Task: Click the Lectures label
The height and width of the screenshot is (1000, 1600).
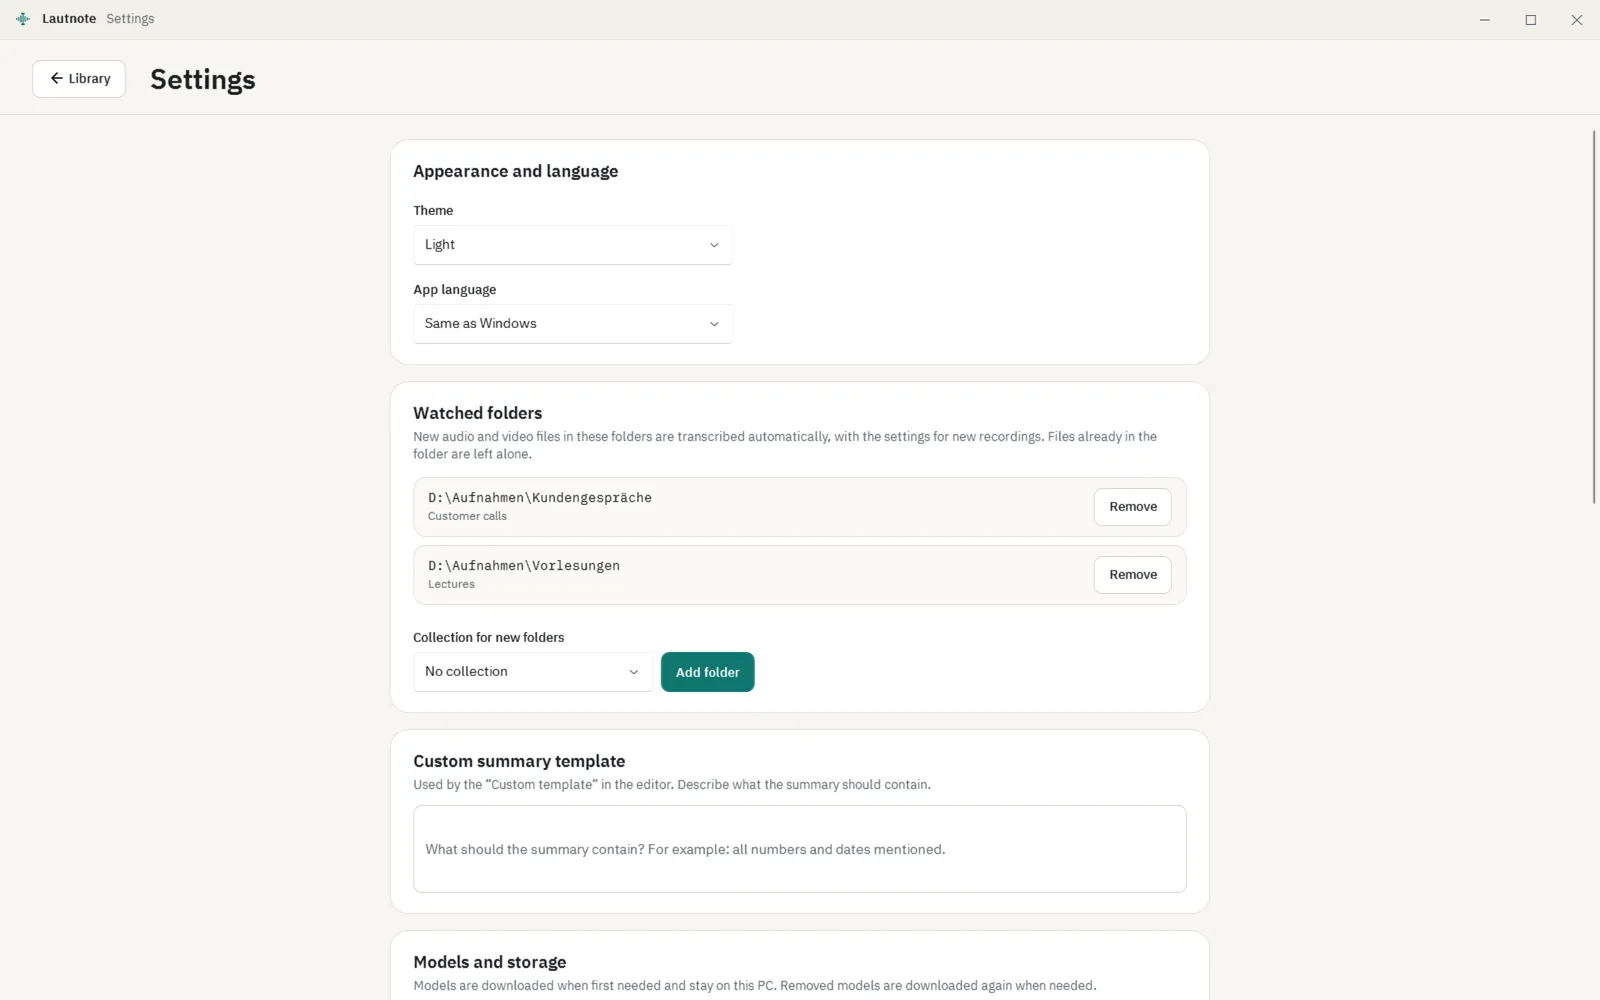Action: [451, 584]
